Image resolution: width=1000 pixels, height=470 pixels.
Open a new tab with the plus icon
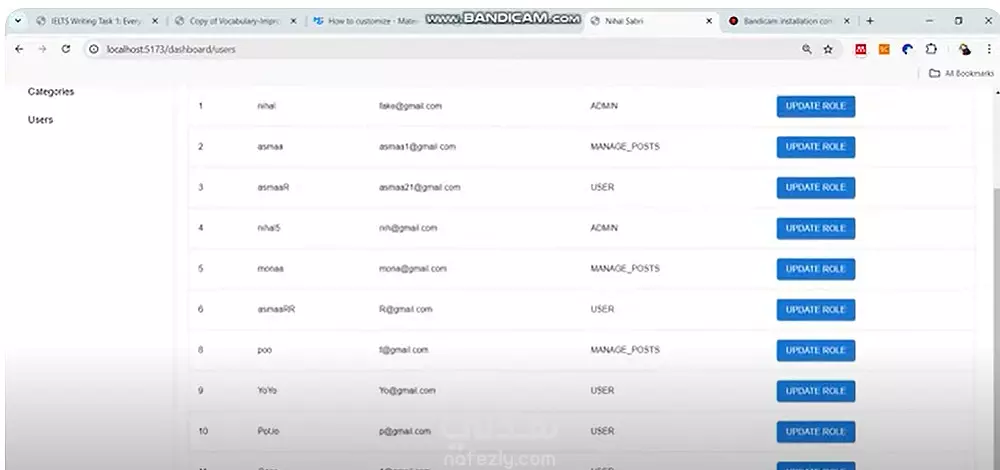pyautogui.click(x=870, y=21)
